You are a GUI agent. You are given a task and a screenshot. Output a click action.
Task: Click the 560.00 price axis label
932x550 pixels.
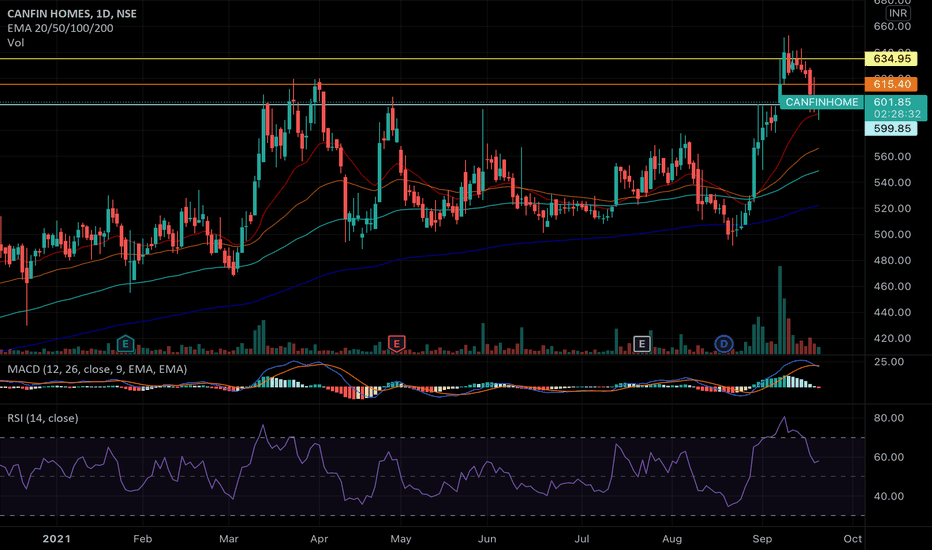click(892, 156)
